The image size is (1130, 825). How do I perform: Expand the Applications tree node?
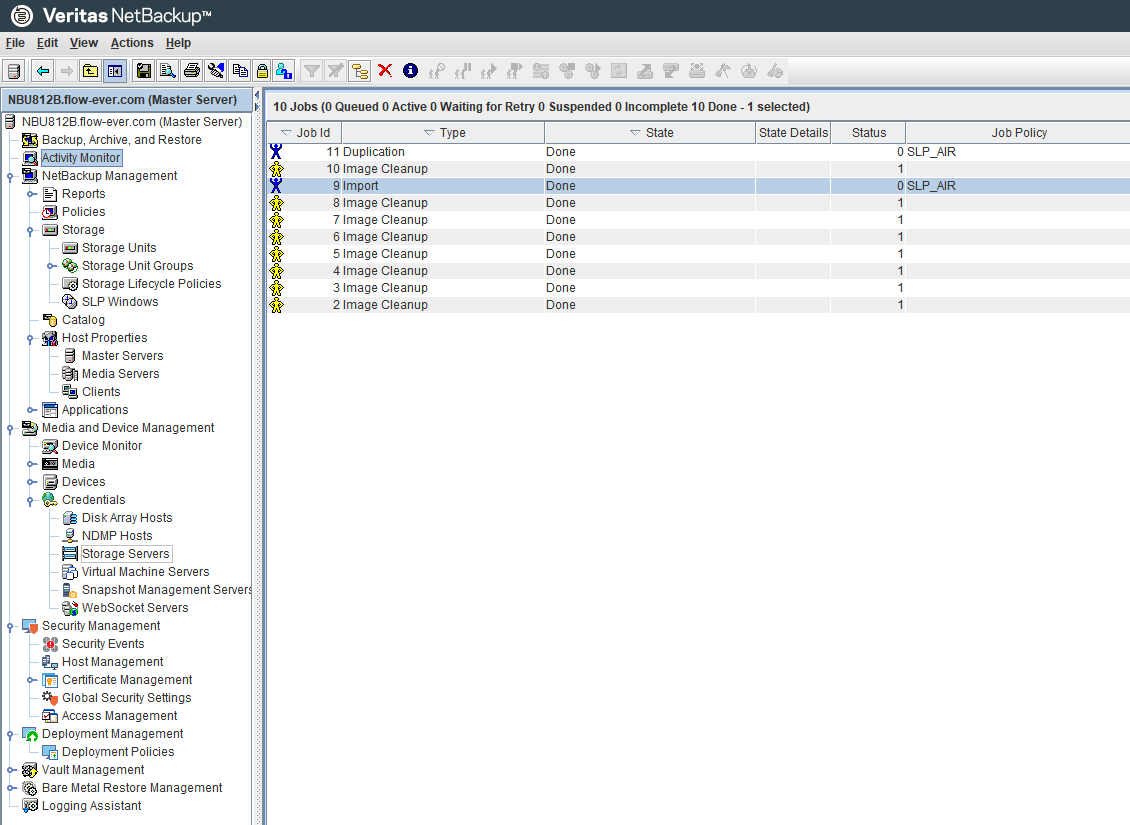tap(32, 410)
